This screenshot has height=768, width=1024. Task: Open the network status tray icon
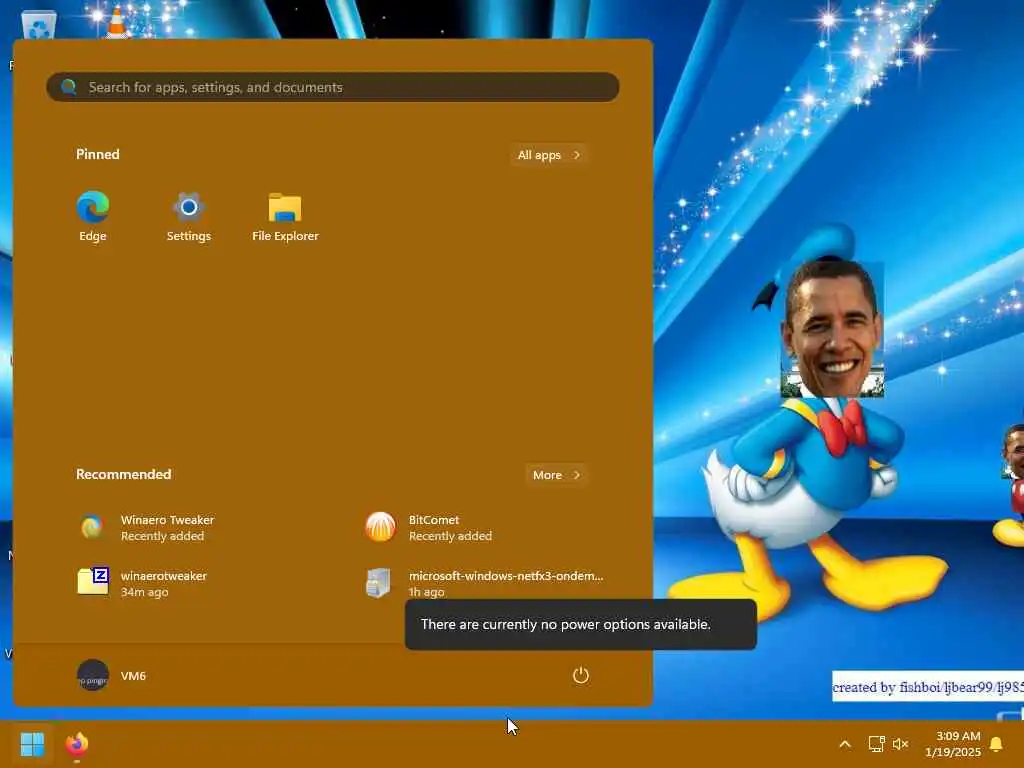(876, 744)
